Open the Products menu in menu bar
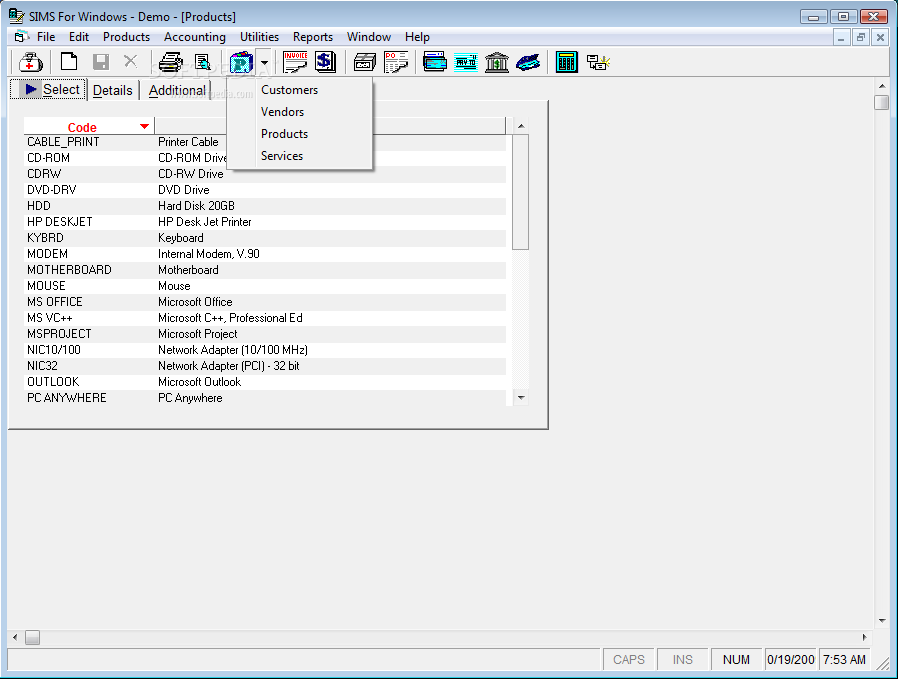 coord(126,37)
